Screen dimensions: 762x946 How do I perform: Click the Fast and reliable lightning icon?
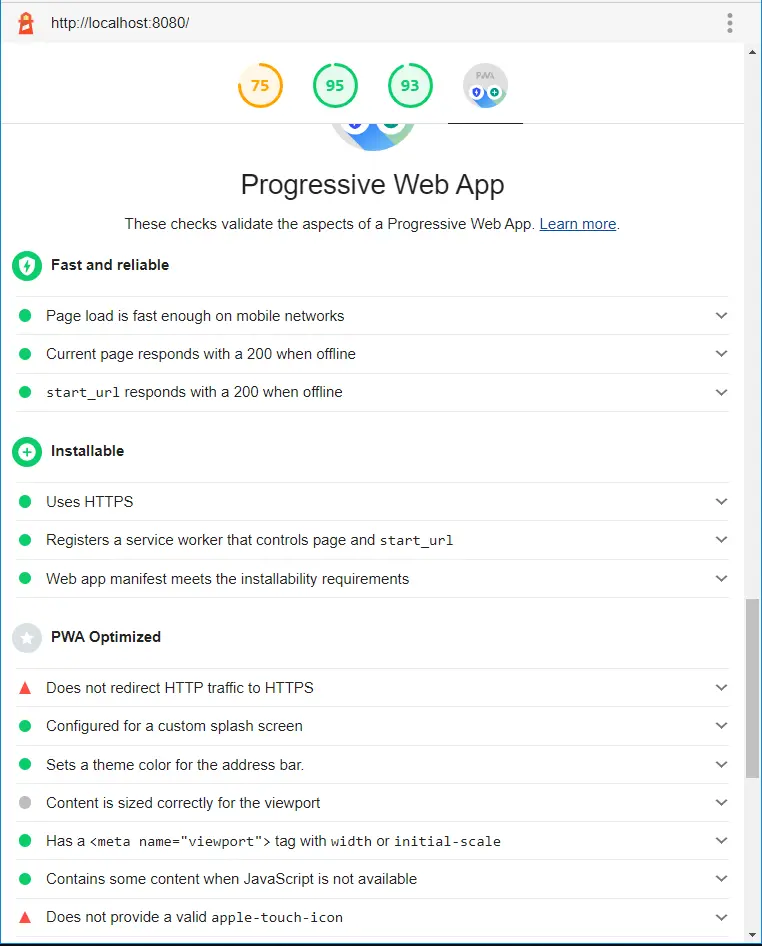pos(27,266)
